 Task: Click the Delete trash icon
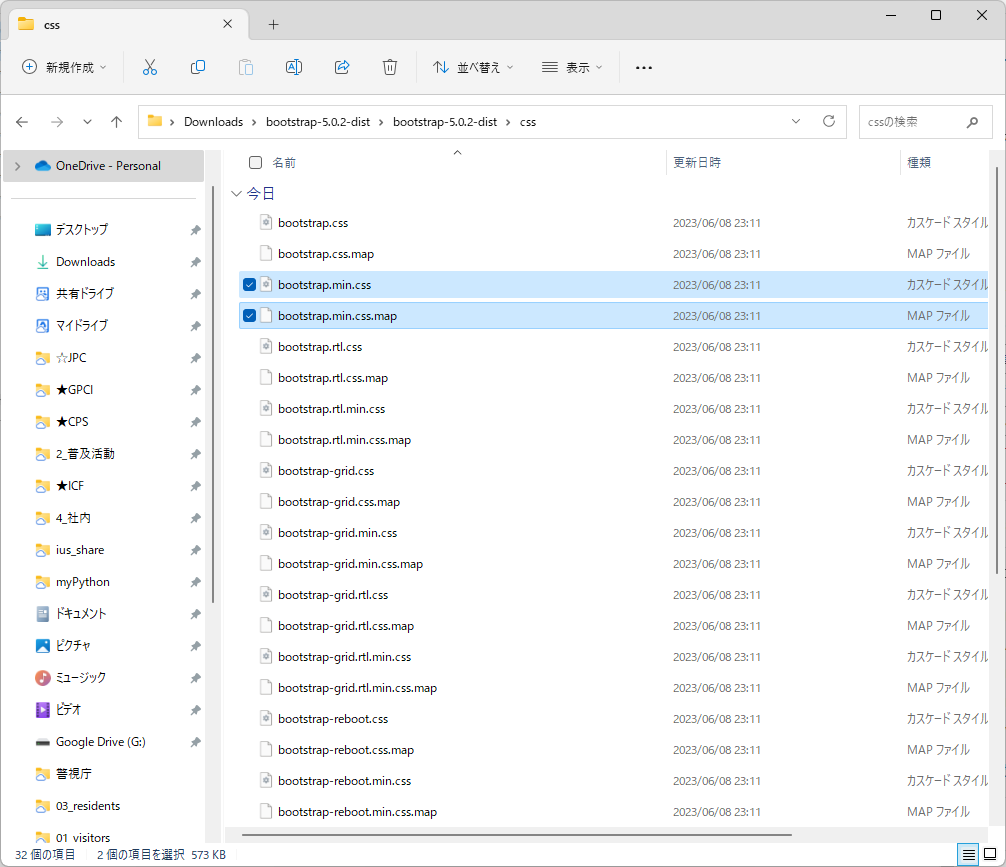(390, 67)
